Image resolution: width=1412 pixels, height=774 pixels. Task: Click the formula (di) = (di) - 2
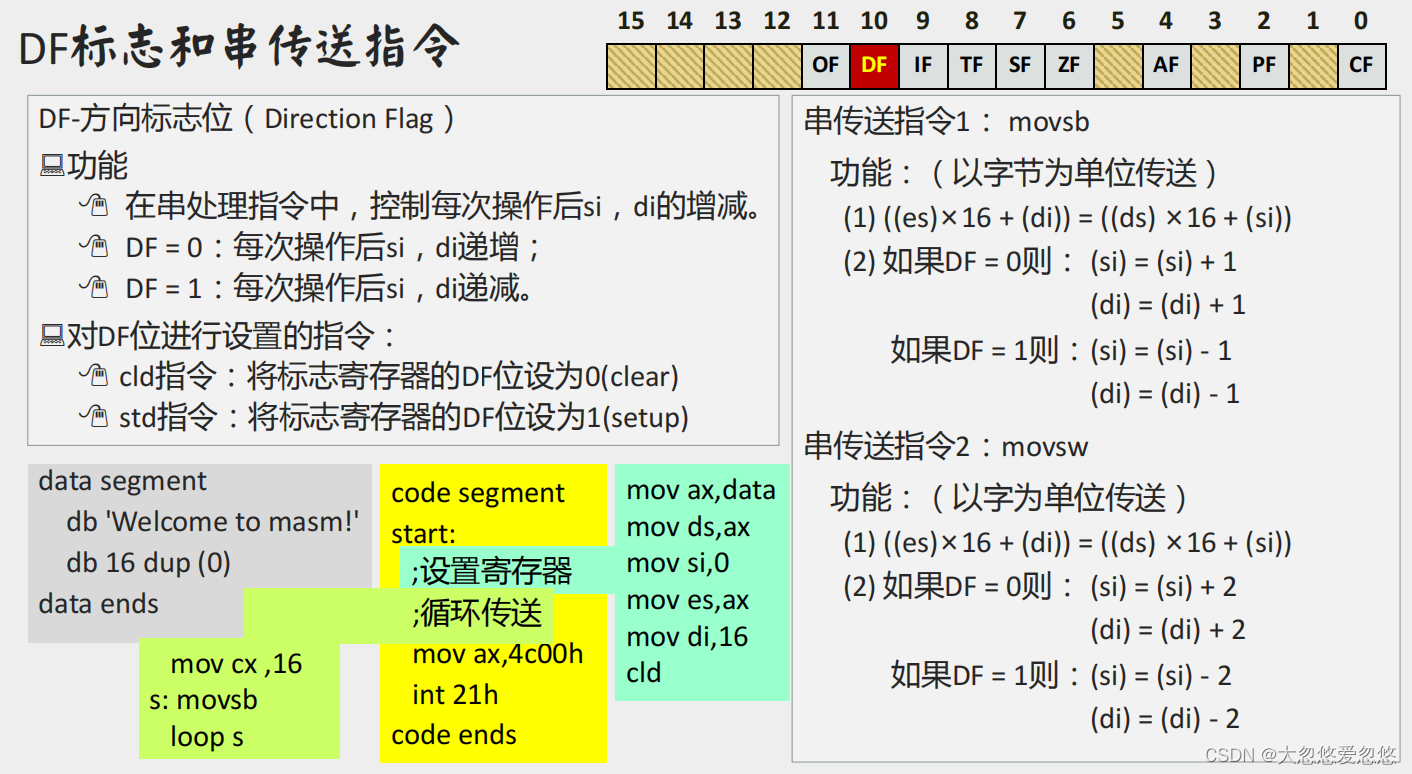point(1165,719)
